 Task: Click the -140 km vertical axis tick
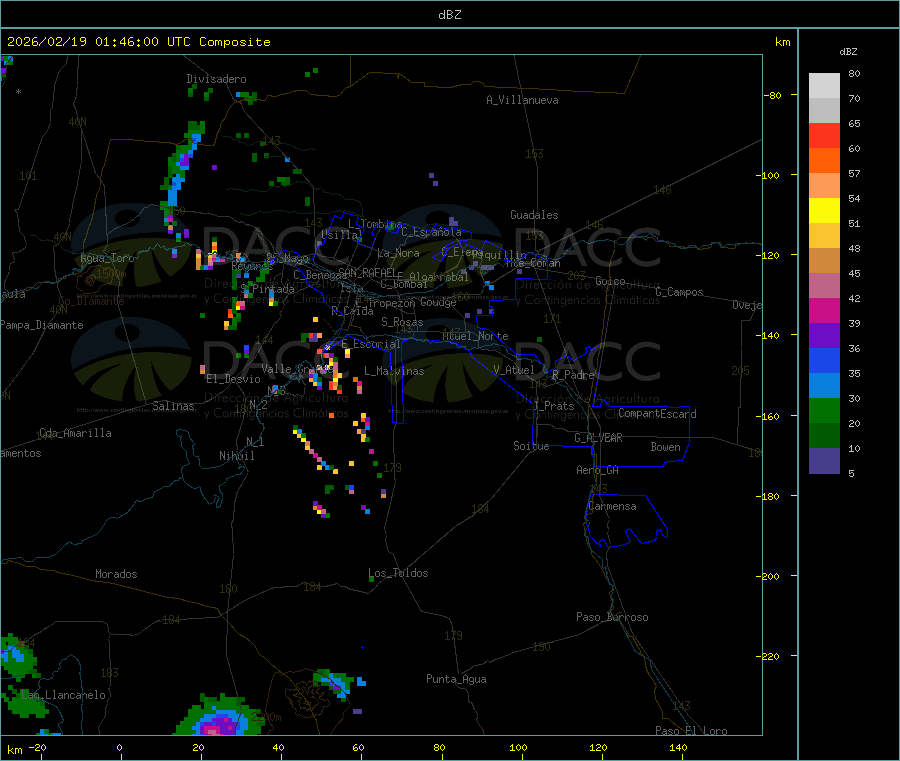point(770,336)
